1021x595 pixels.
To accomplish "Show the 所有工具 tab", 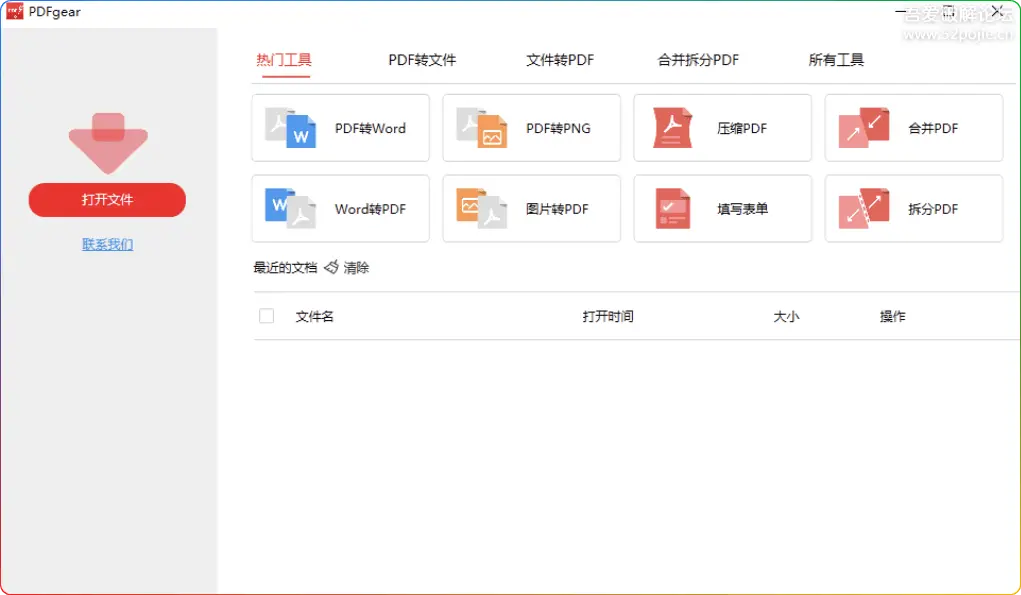I will click(836, 60).
